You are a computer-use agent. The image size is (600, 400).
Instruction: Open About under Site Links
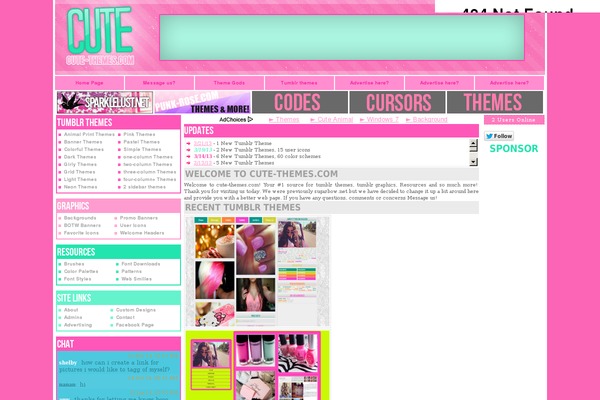pos(71,310)
